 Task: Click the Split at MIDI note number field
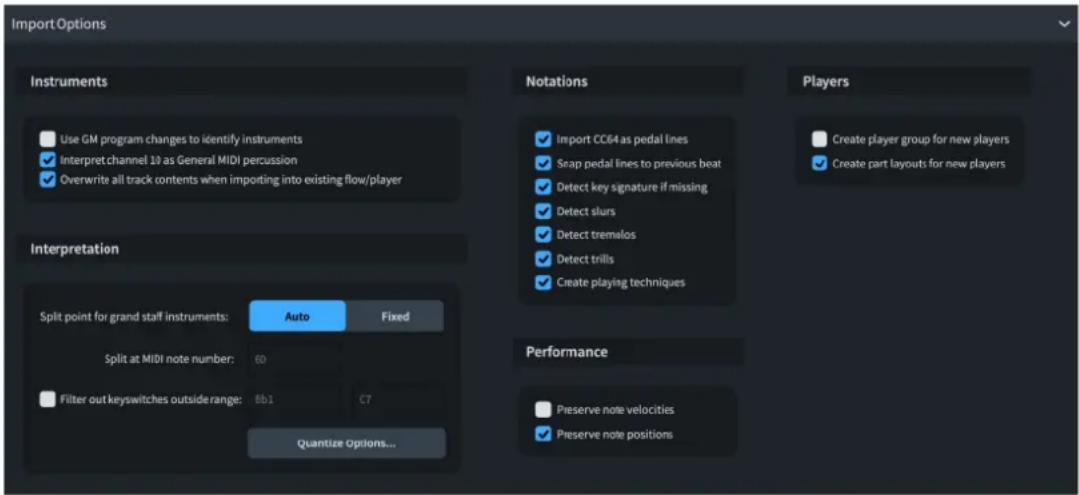click(x=295, y=358)
